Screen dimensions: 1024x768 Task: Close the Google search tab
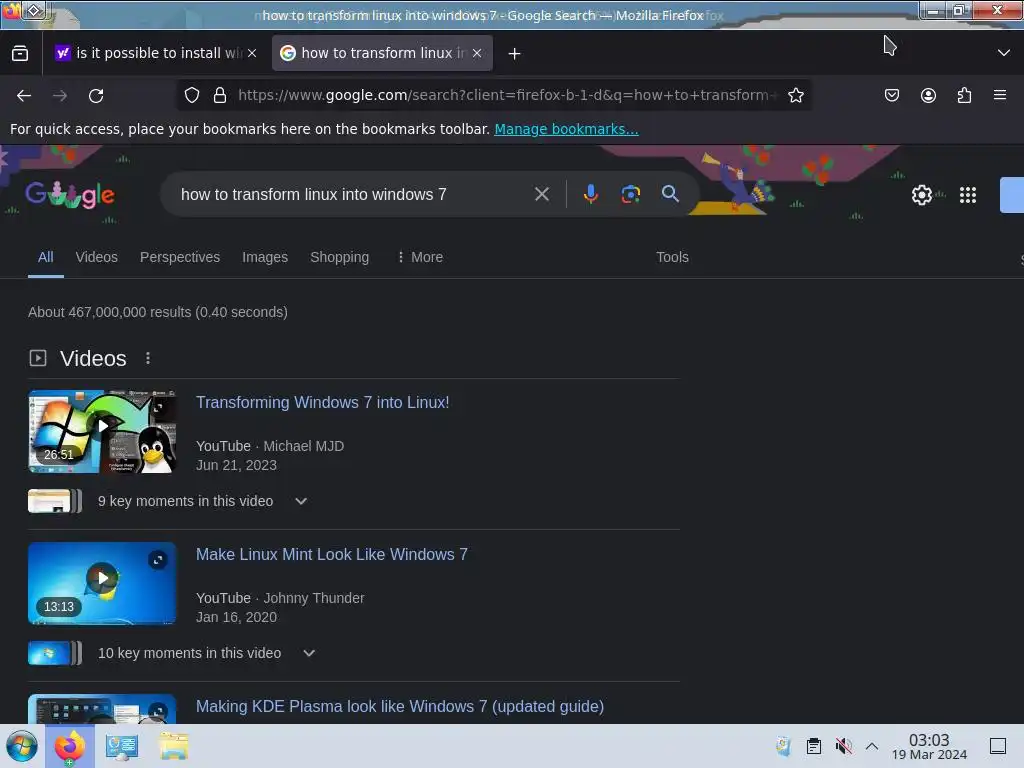(x=477, y=54)
